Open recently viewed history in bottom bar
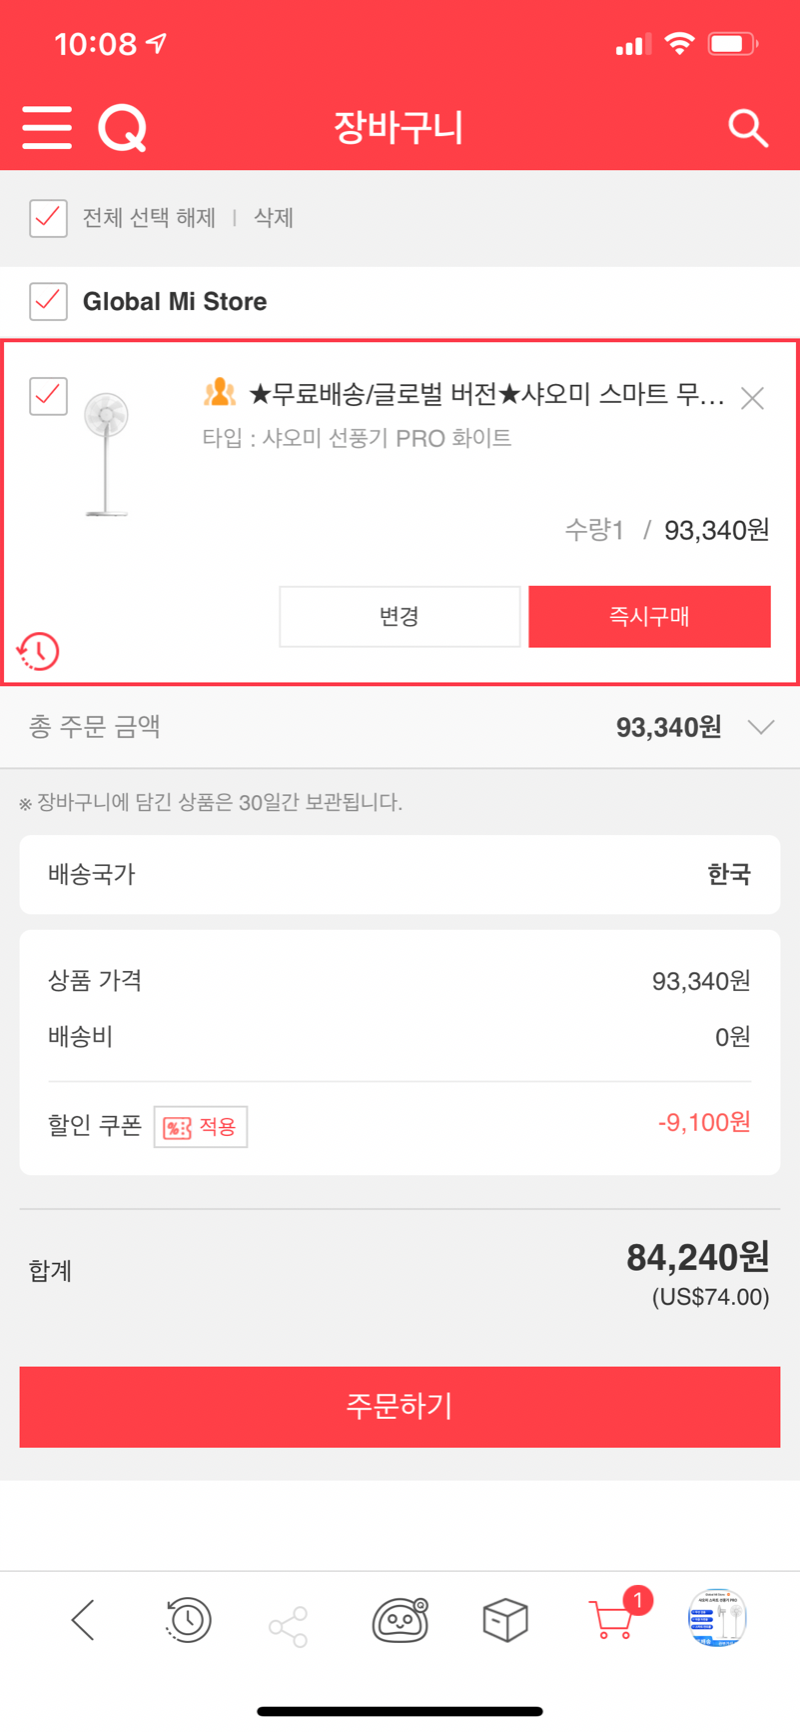Image resolution: width=800 pixels, height=1732 pixels. [x=188, y=1620]
